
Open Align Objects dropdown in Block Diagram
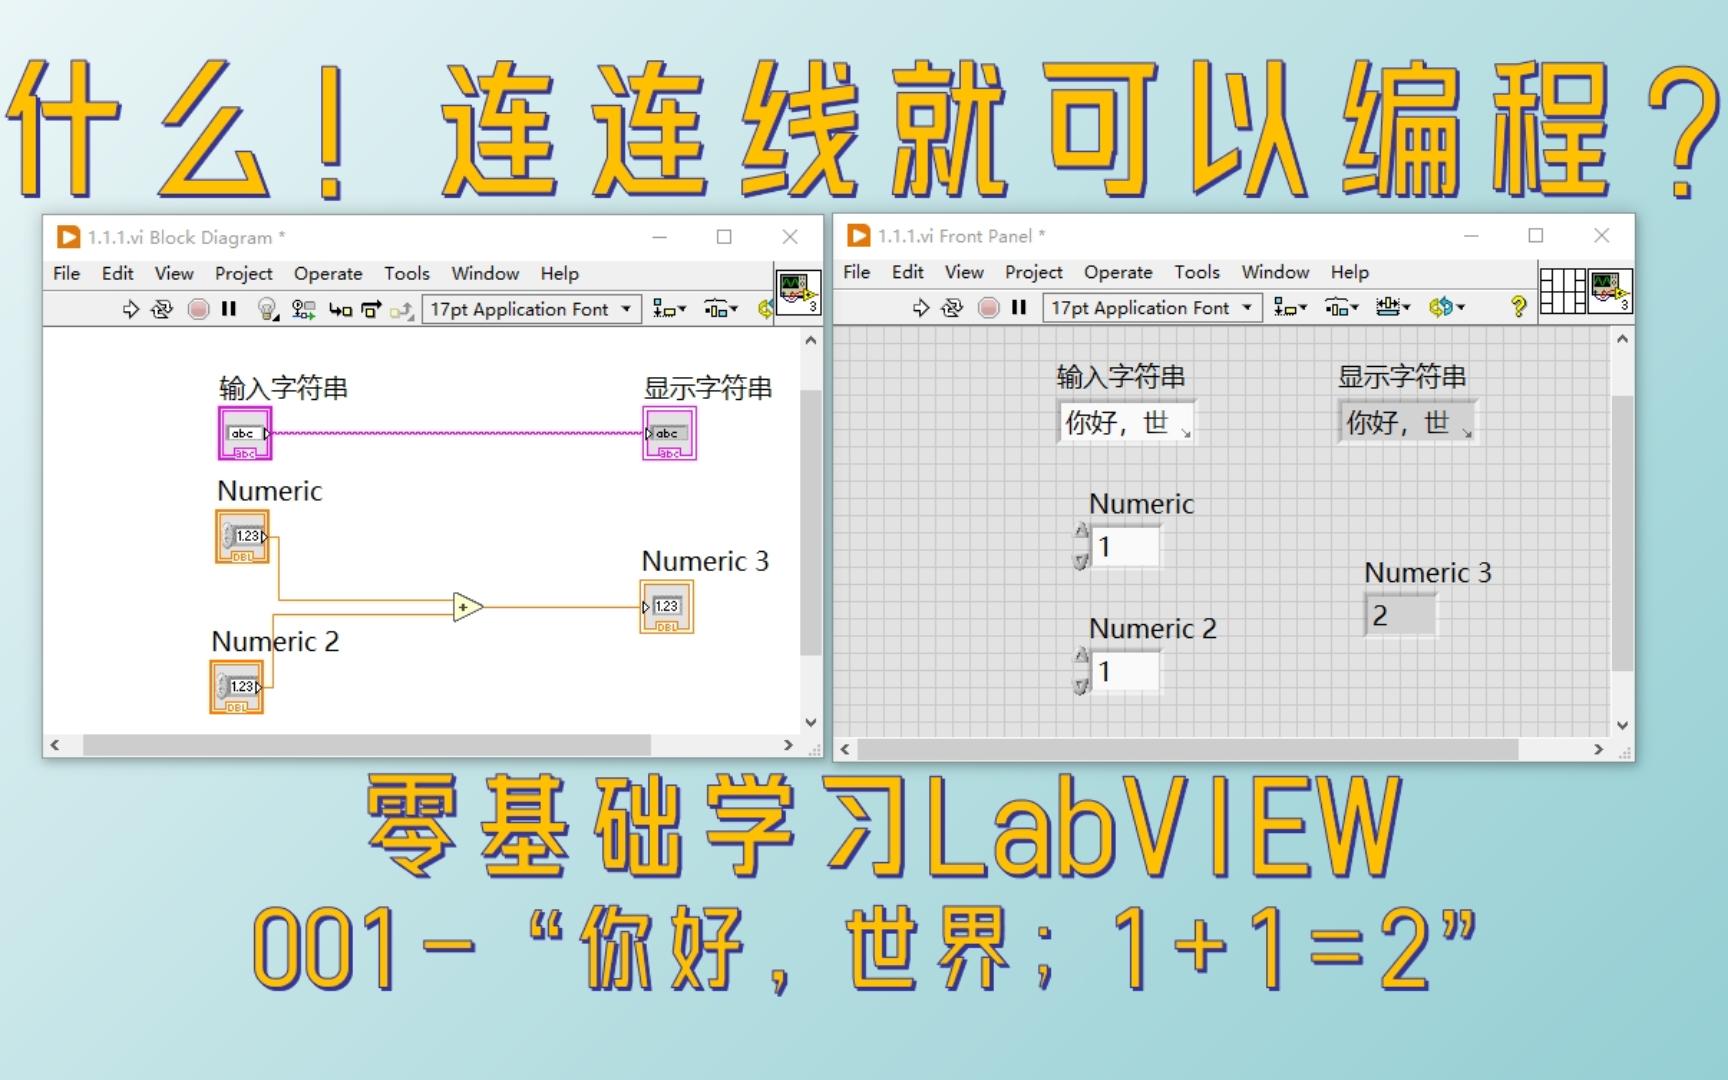pyautogui.click(x=669, y=310)
